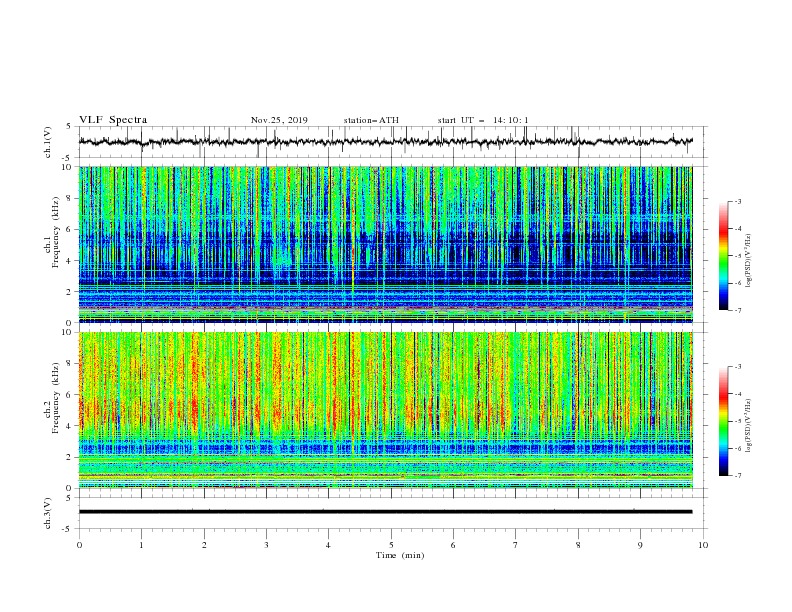Click the "VLF Spectra" title text
Viewport: 792px width, 612px height.
(x=113, y=120)
